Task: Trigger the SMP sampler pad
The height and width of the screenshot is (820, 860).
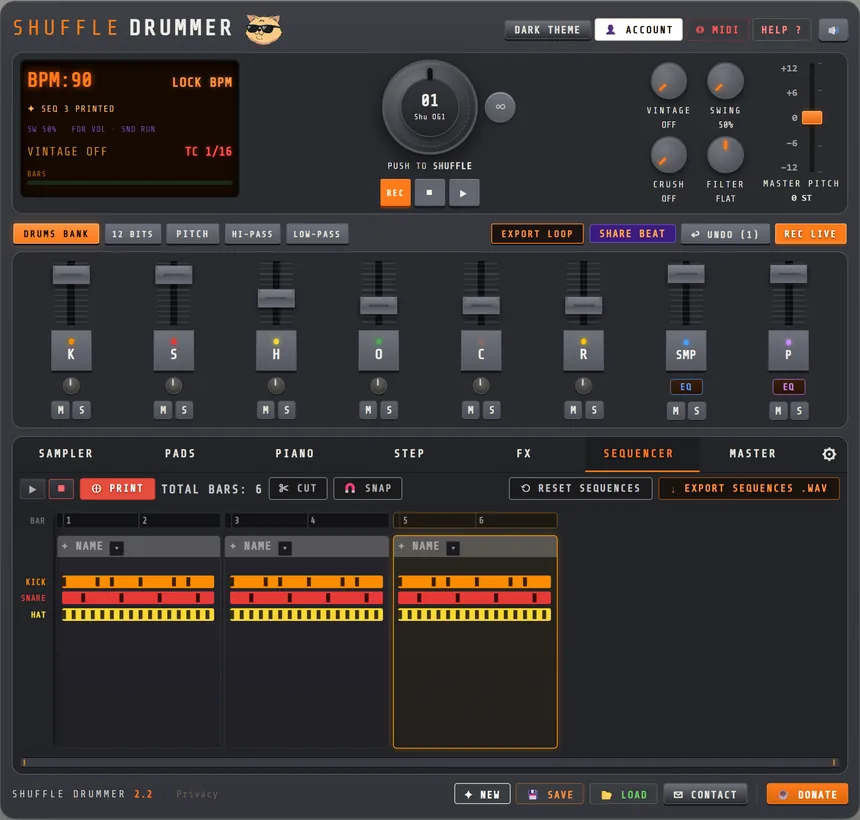Action: 686,350
